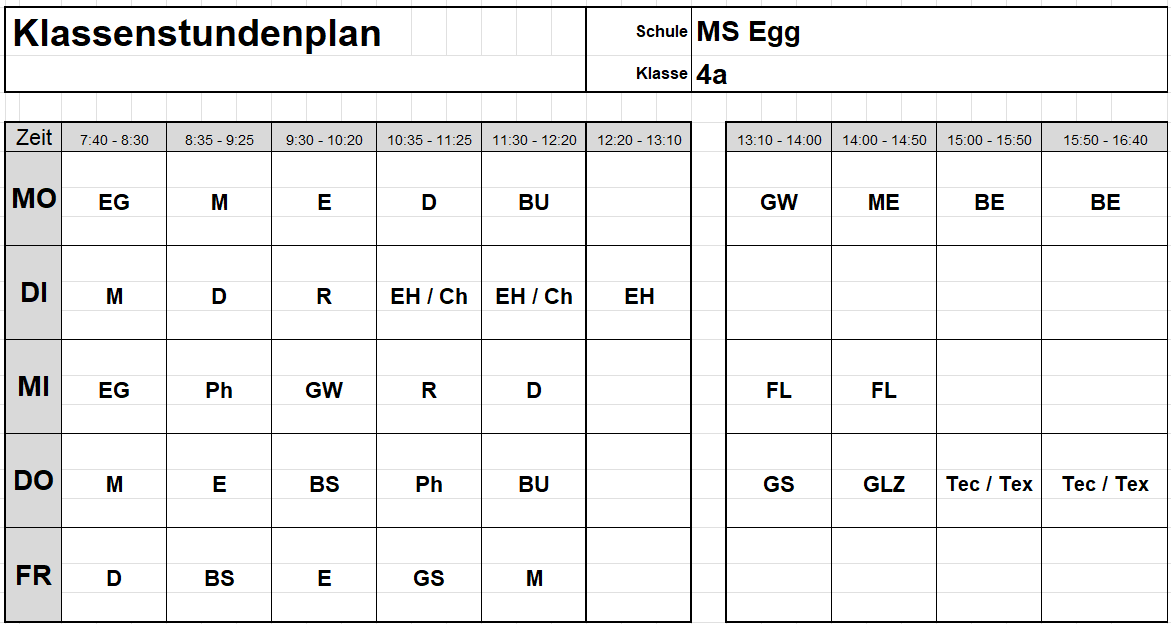Click Thursday's Tec / Tex cell at 15:00

point(989,481)
